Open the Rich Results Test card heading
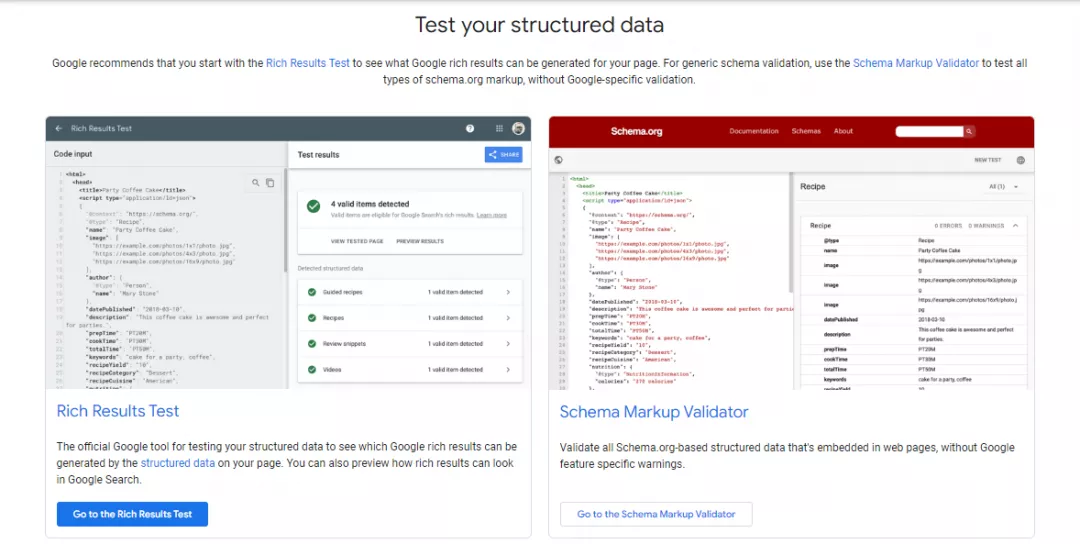The width and height of the screenshot is (1080, 544). (118, 411)
